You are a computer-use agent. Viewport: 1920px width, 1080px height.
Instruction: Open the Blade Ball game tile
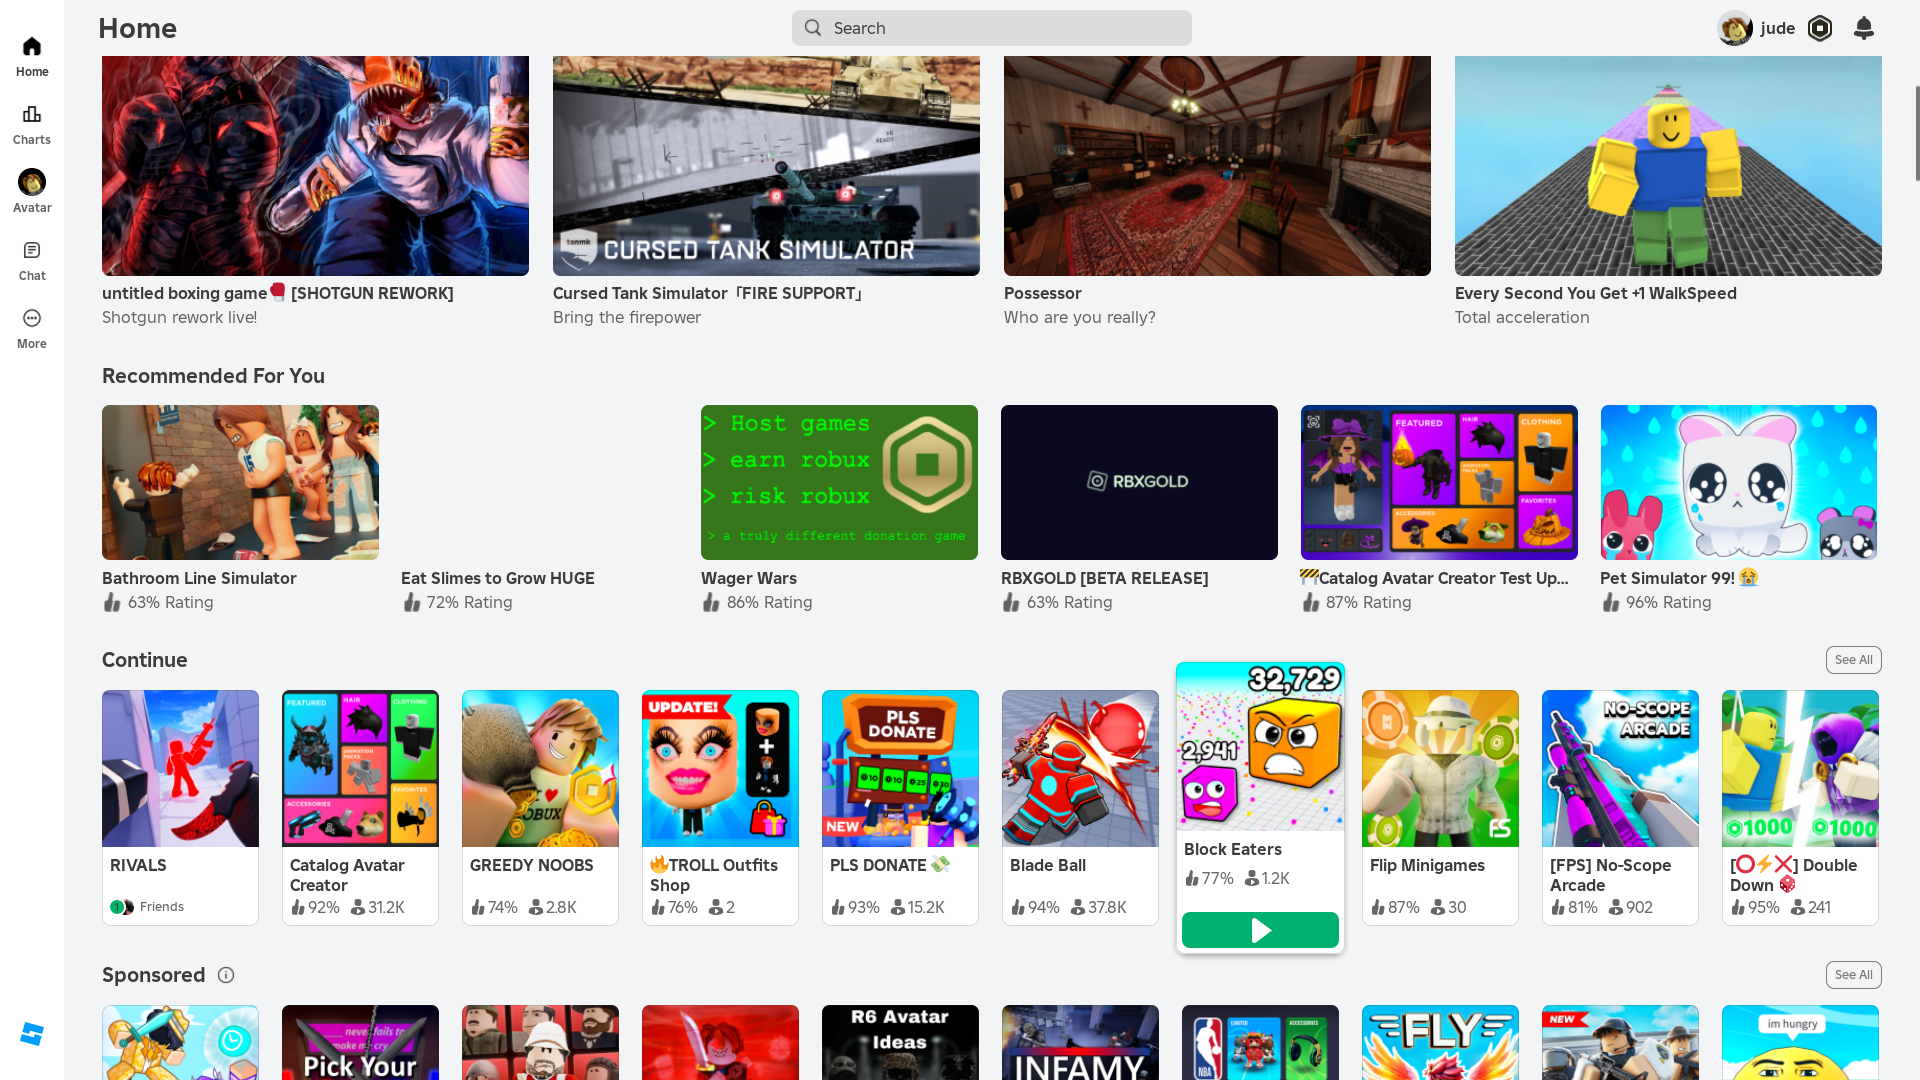coord(1080,768)
